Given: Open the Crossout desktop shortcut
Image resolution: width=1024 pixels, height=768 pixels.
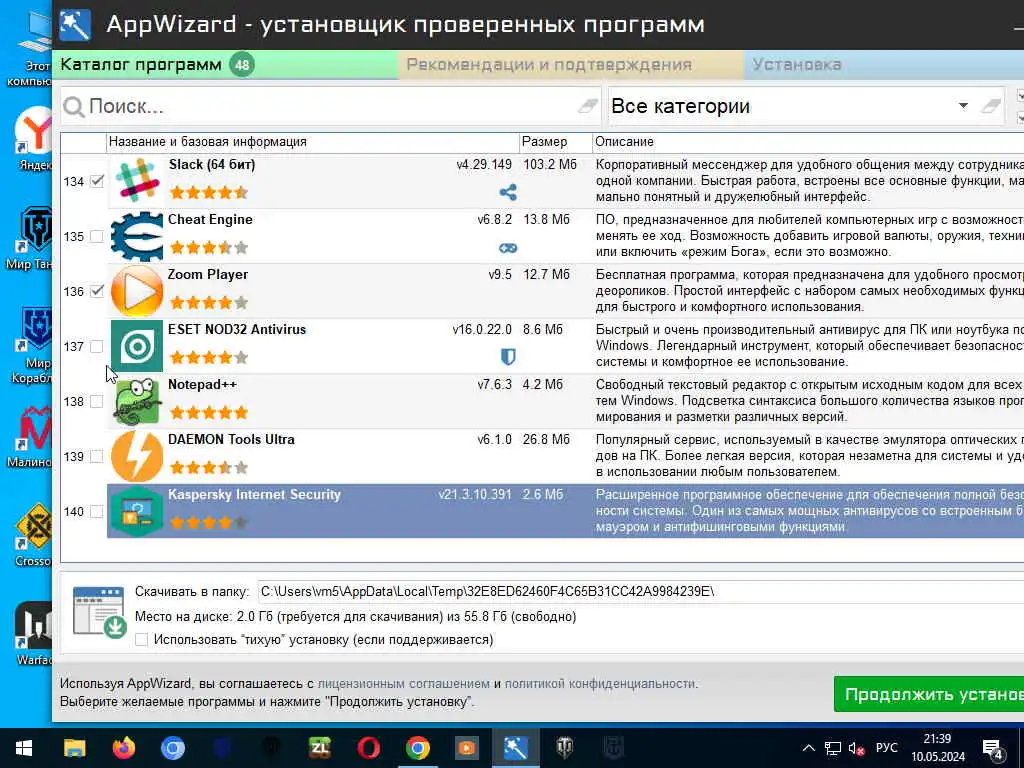Looking at the screenshot, I should pyautogui.click(x=34, y=534).
